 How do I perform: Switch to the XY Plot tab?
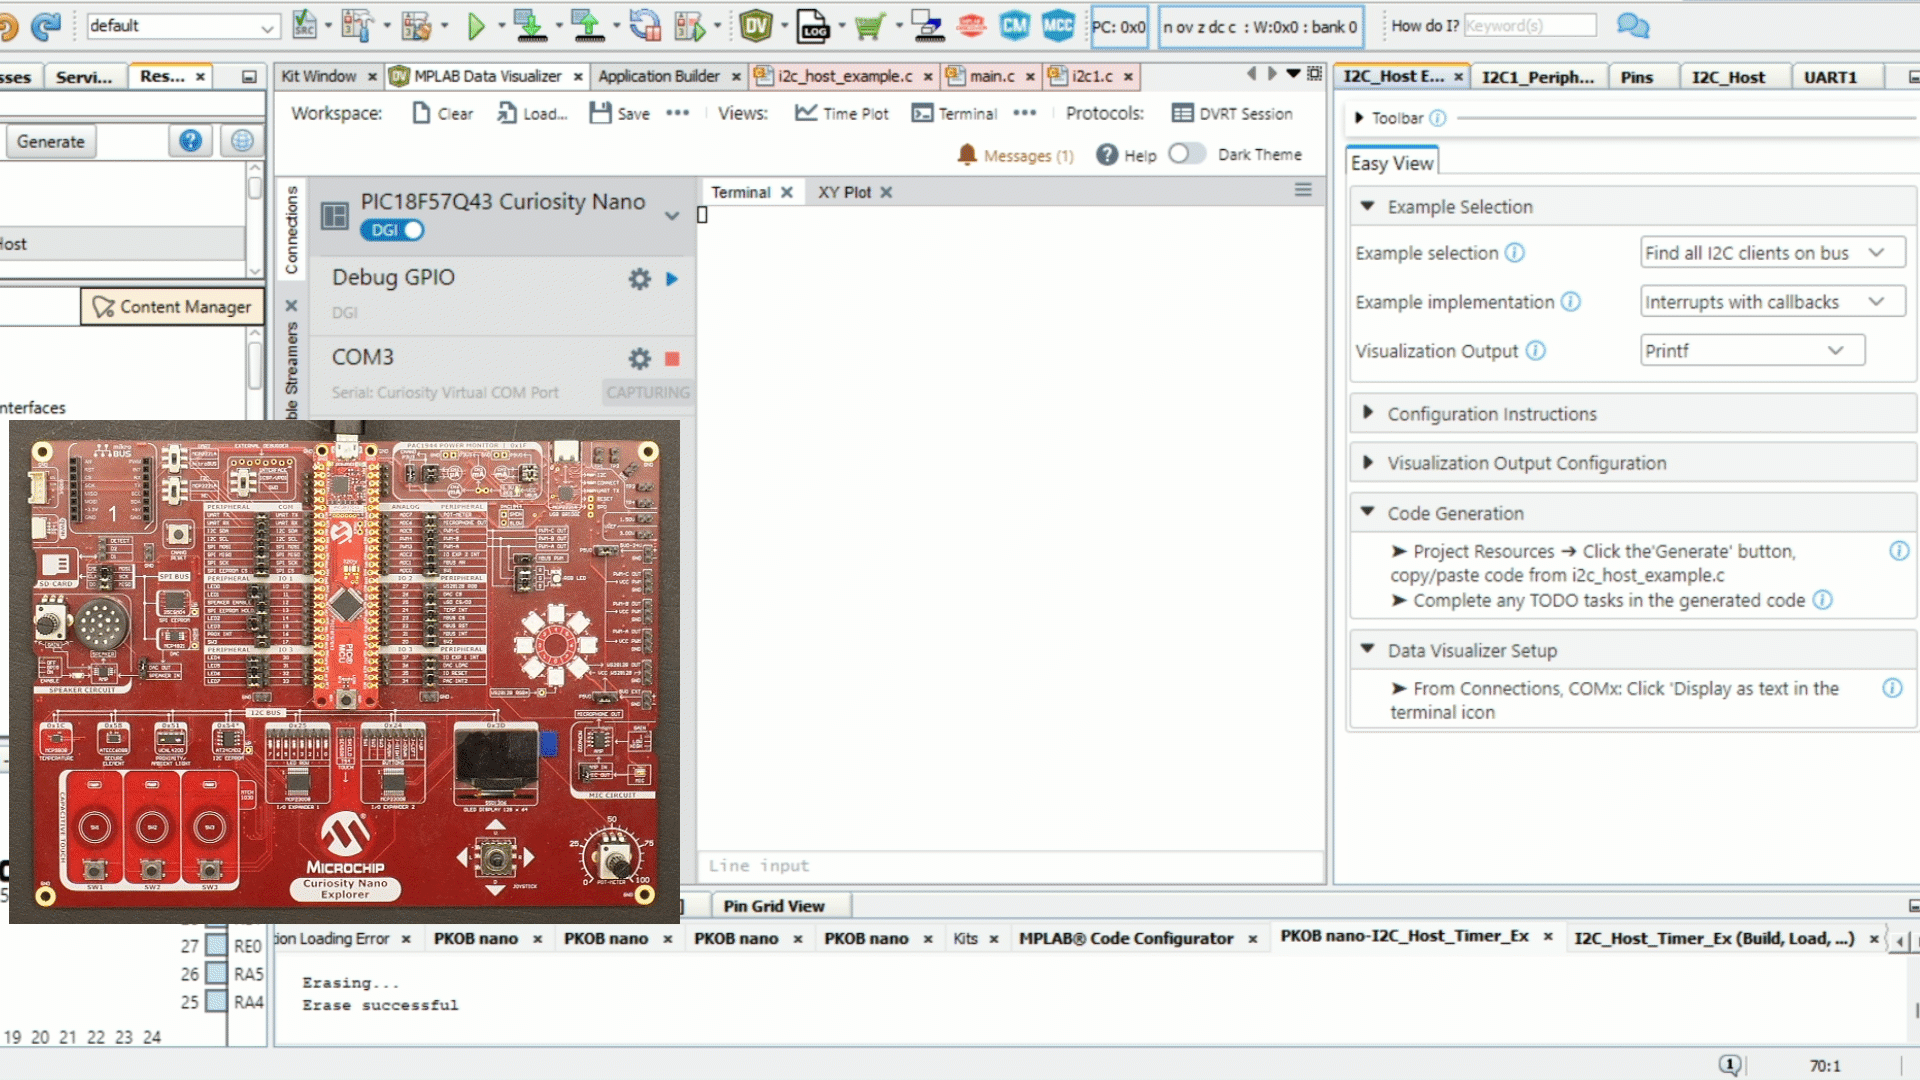click(844, 192)
